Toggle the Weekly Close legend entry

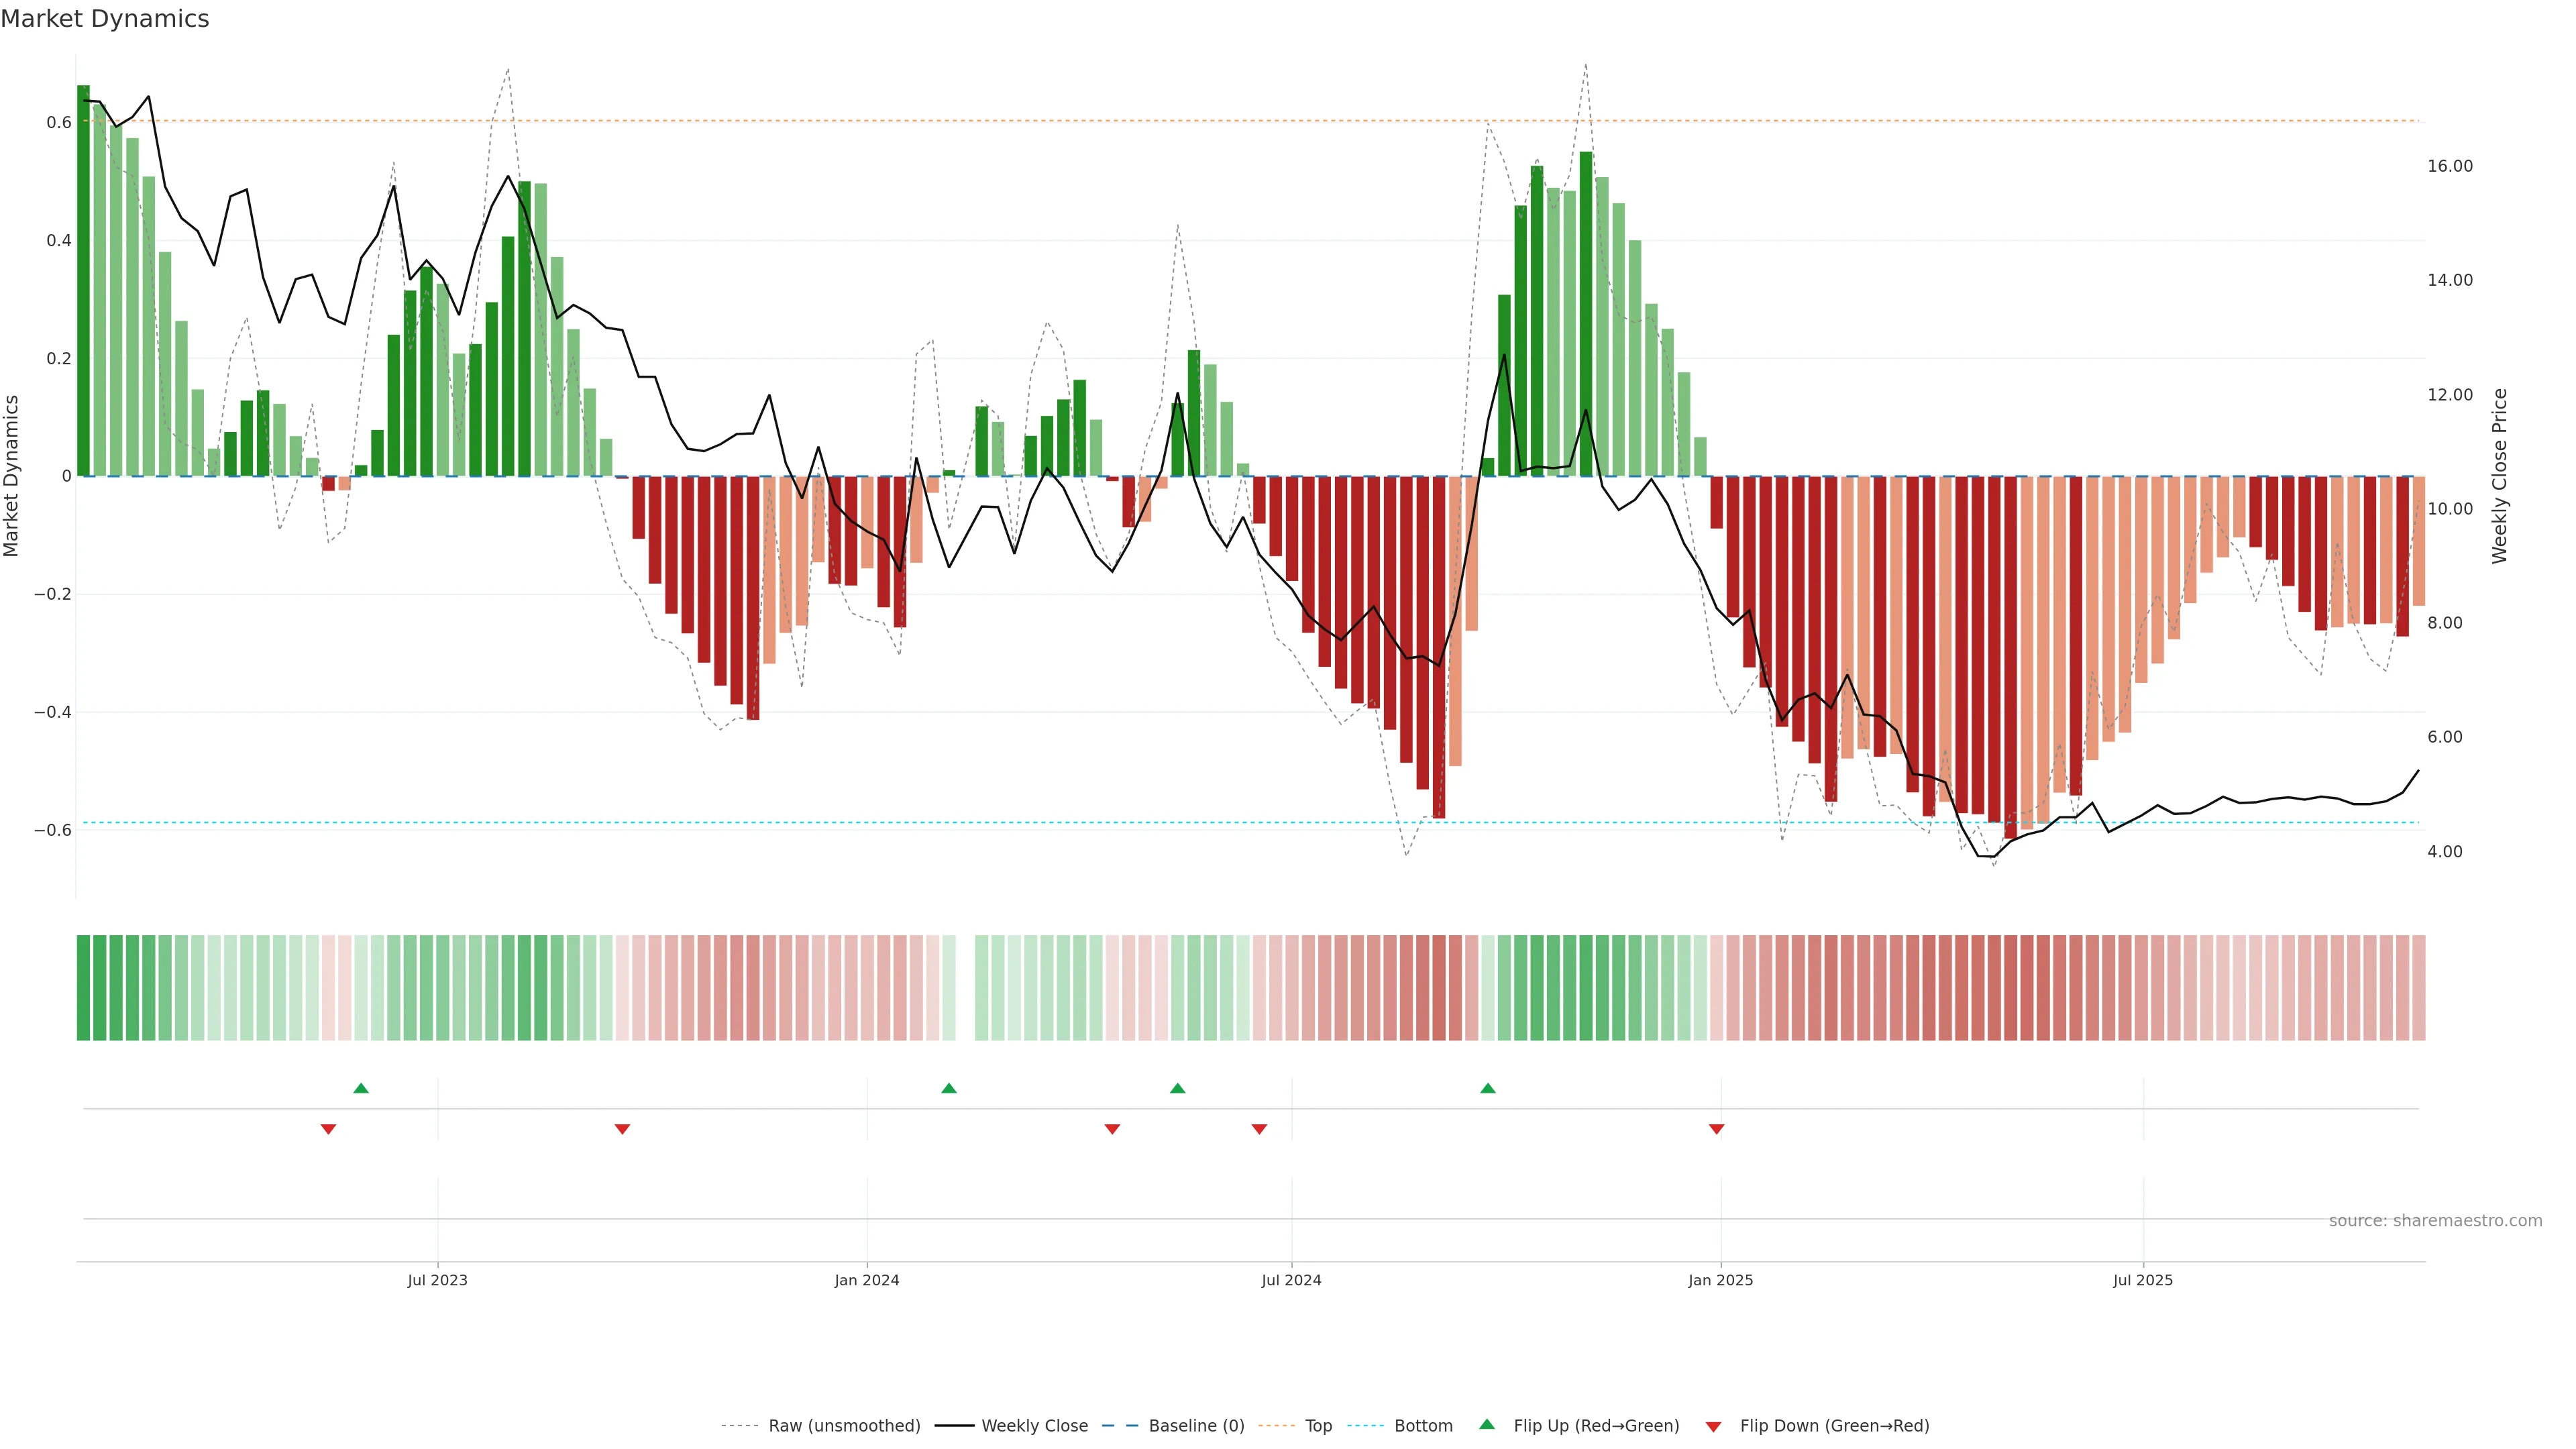1034,1426
